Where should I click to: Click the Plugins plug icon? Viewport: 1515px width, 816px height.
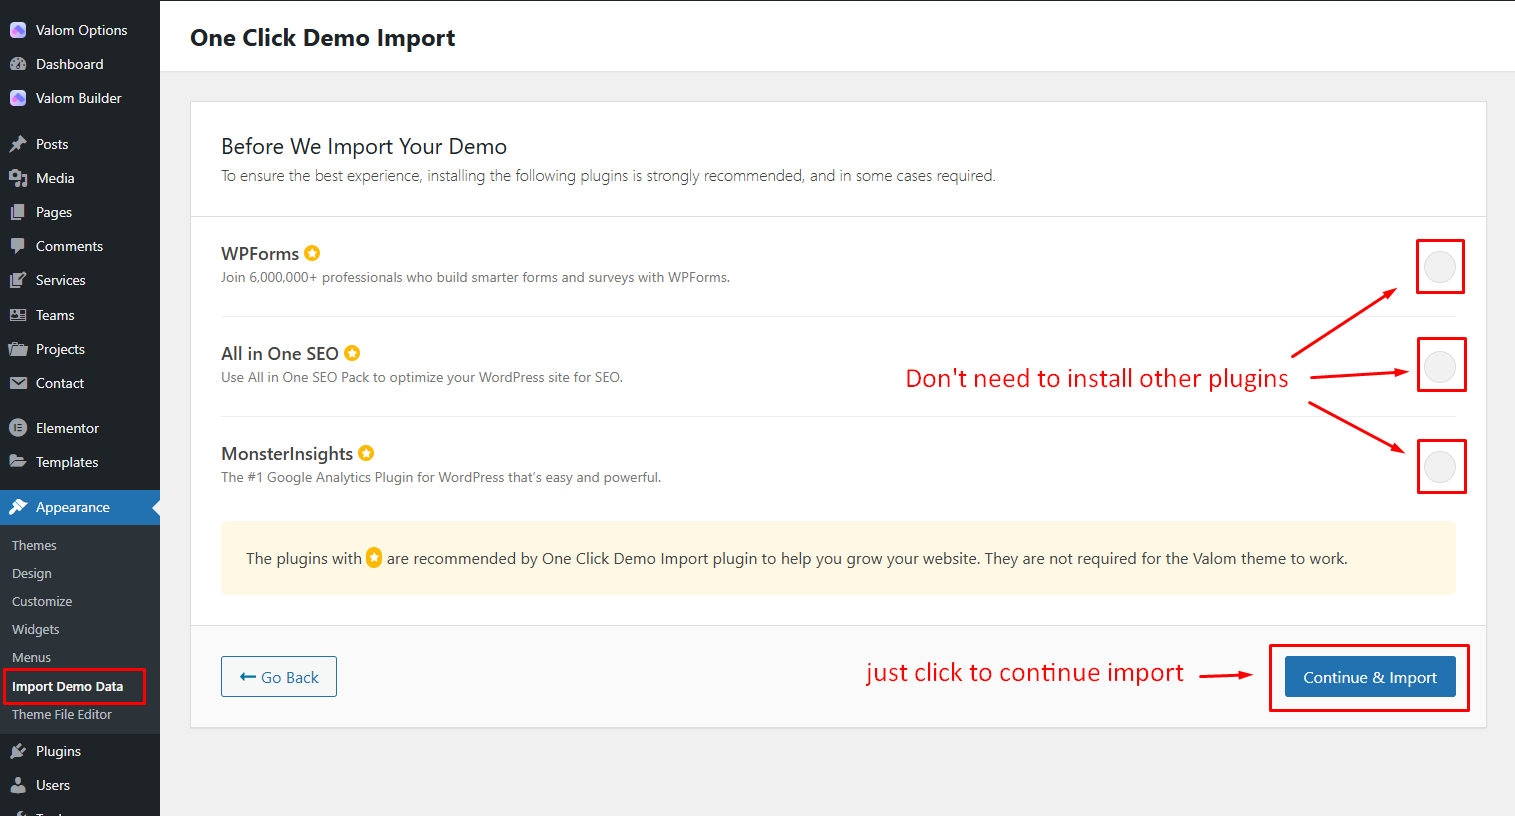point(18,751)
